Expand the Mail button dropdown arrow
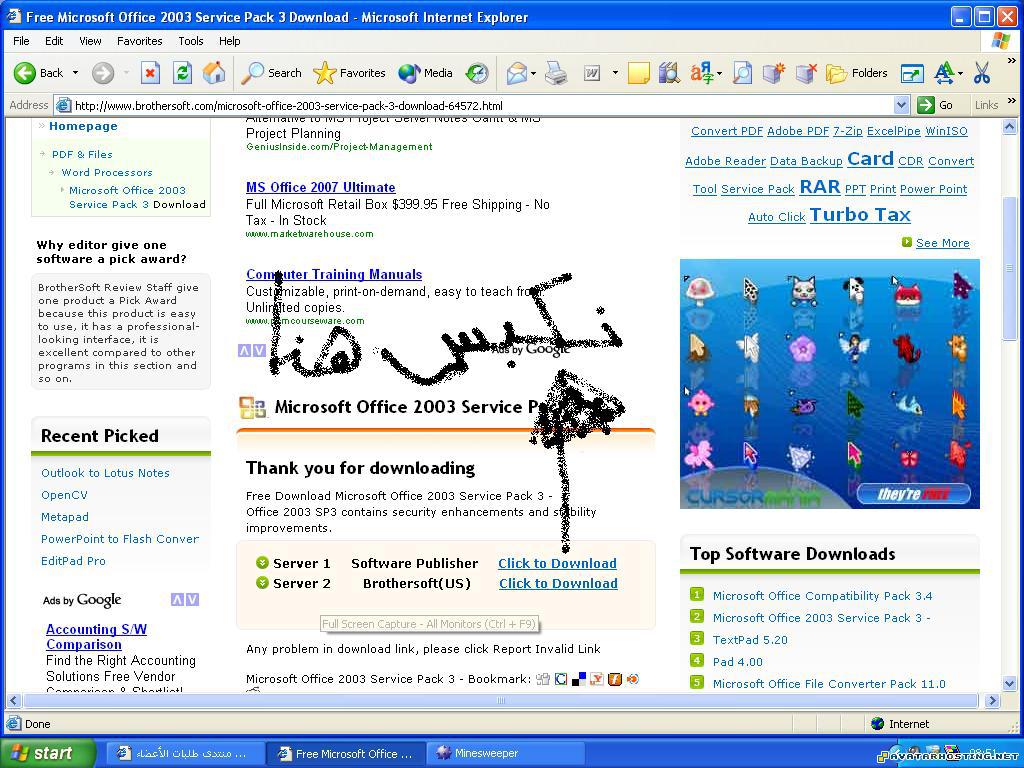Screen dimensions: 1024x768 point(533,73)
